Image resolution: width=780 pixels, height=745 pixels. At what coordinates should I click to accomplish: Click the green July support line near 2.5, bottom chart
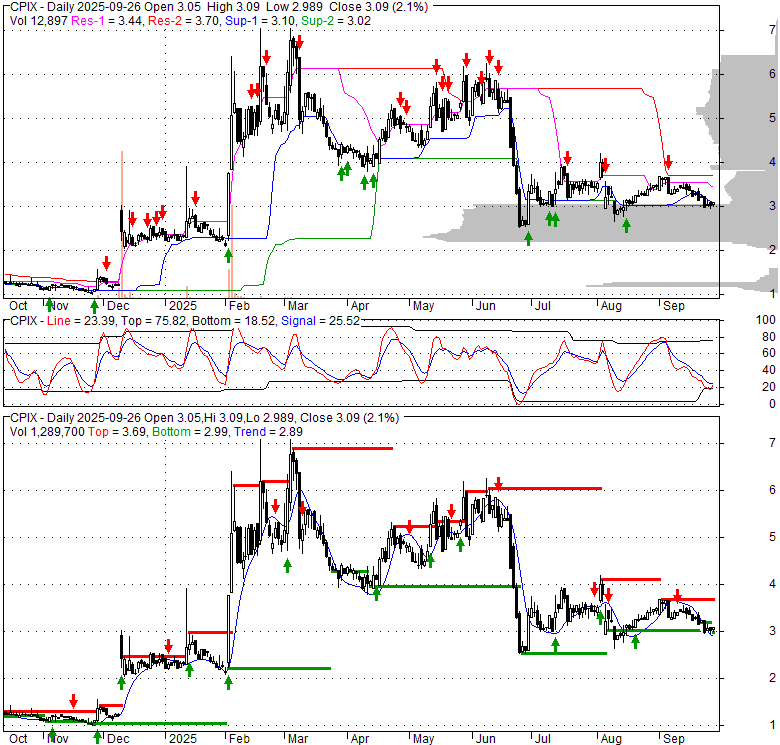click(564, 653)
